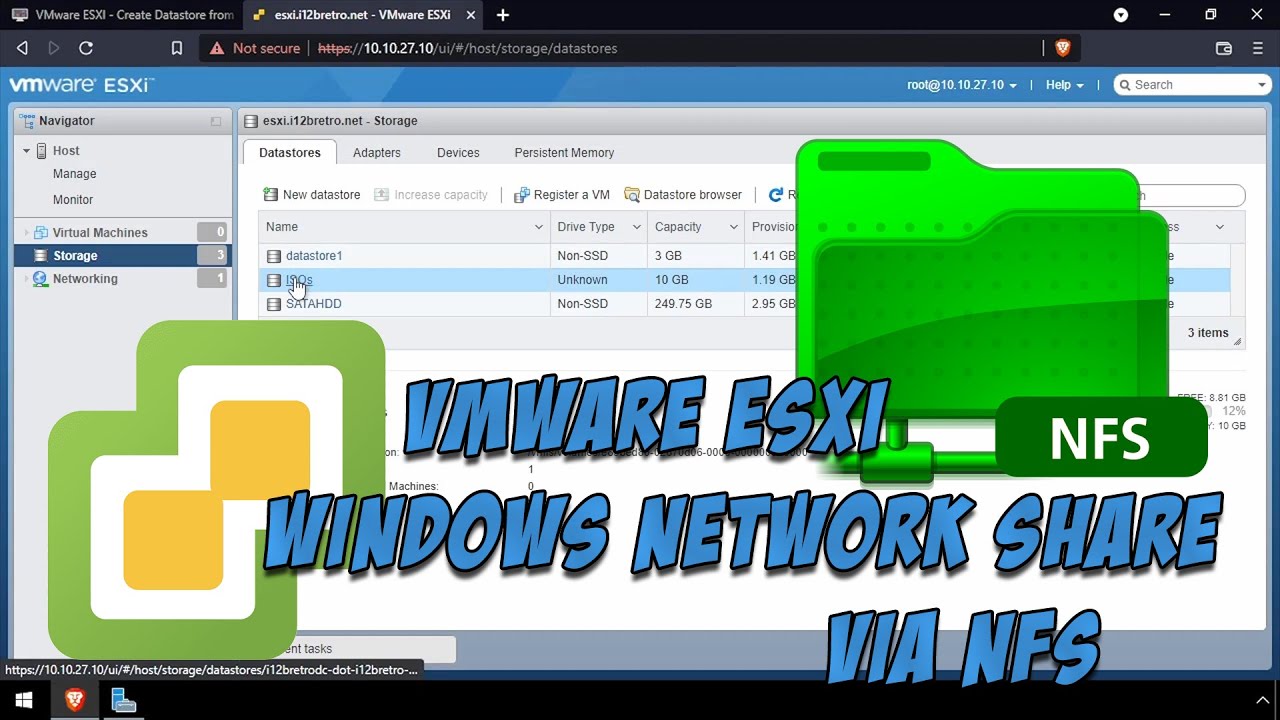
Task: Click the browser forward arrow
Action: pyautogui.click(x=54, y=48)
